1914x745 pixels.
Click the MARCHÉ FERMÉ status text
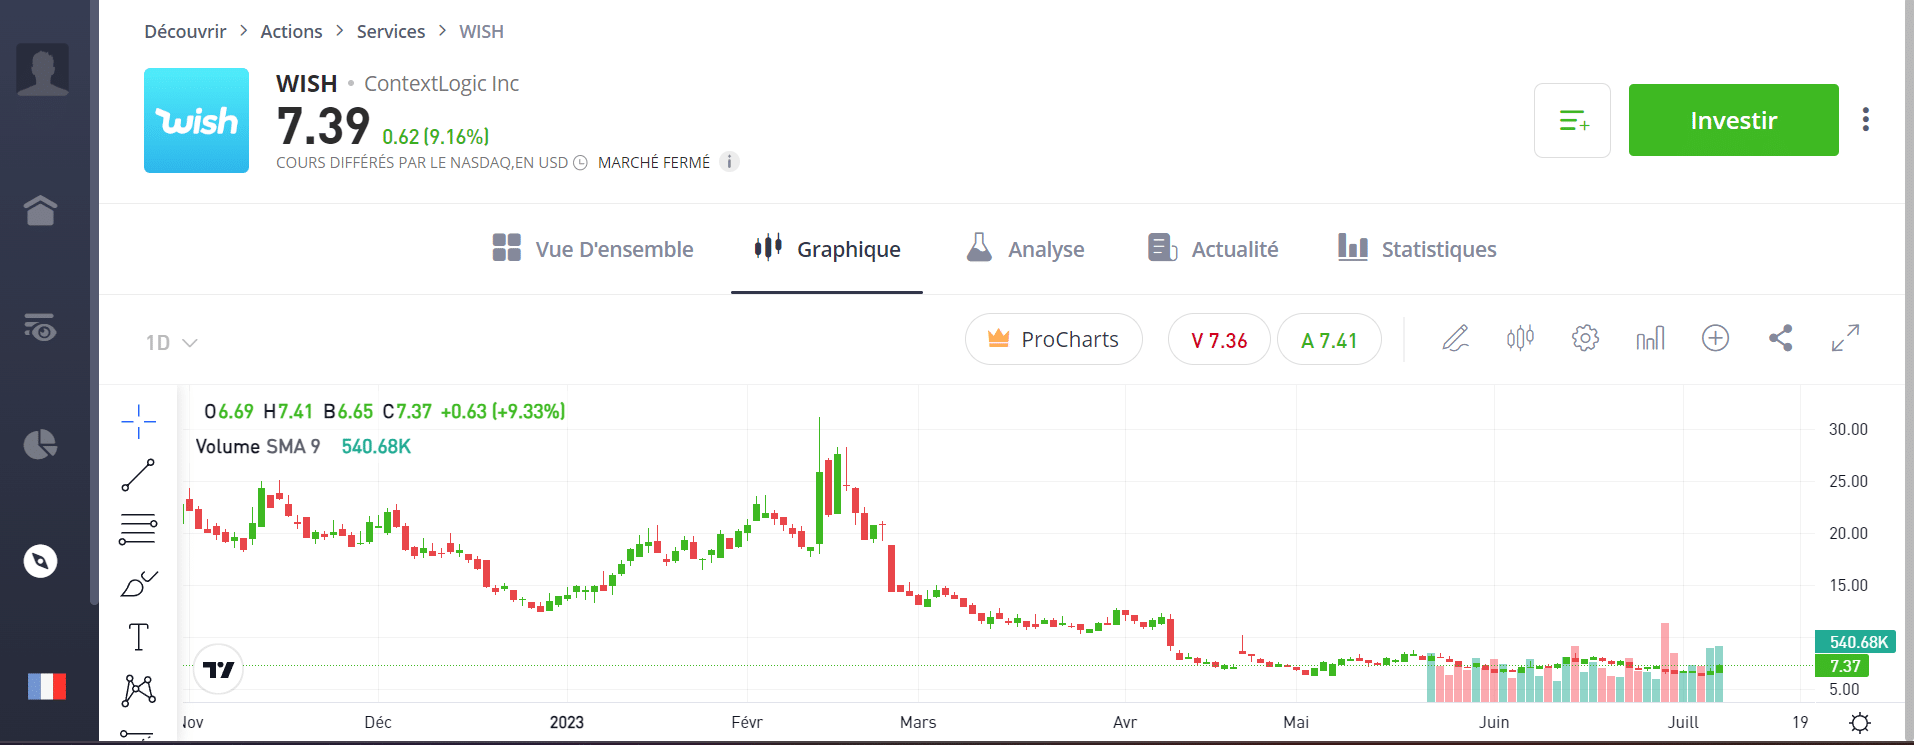(x=654, y=163)
